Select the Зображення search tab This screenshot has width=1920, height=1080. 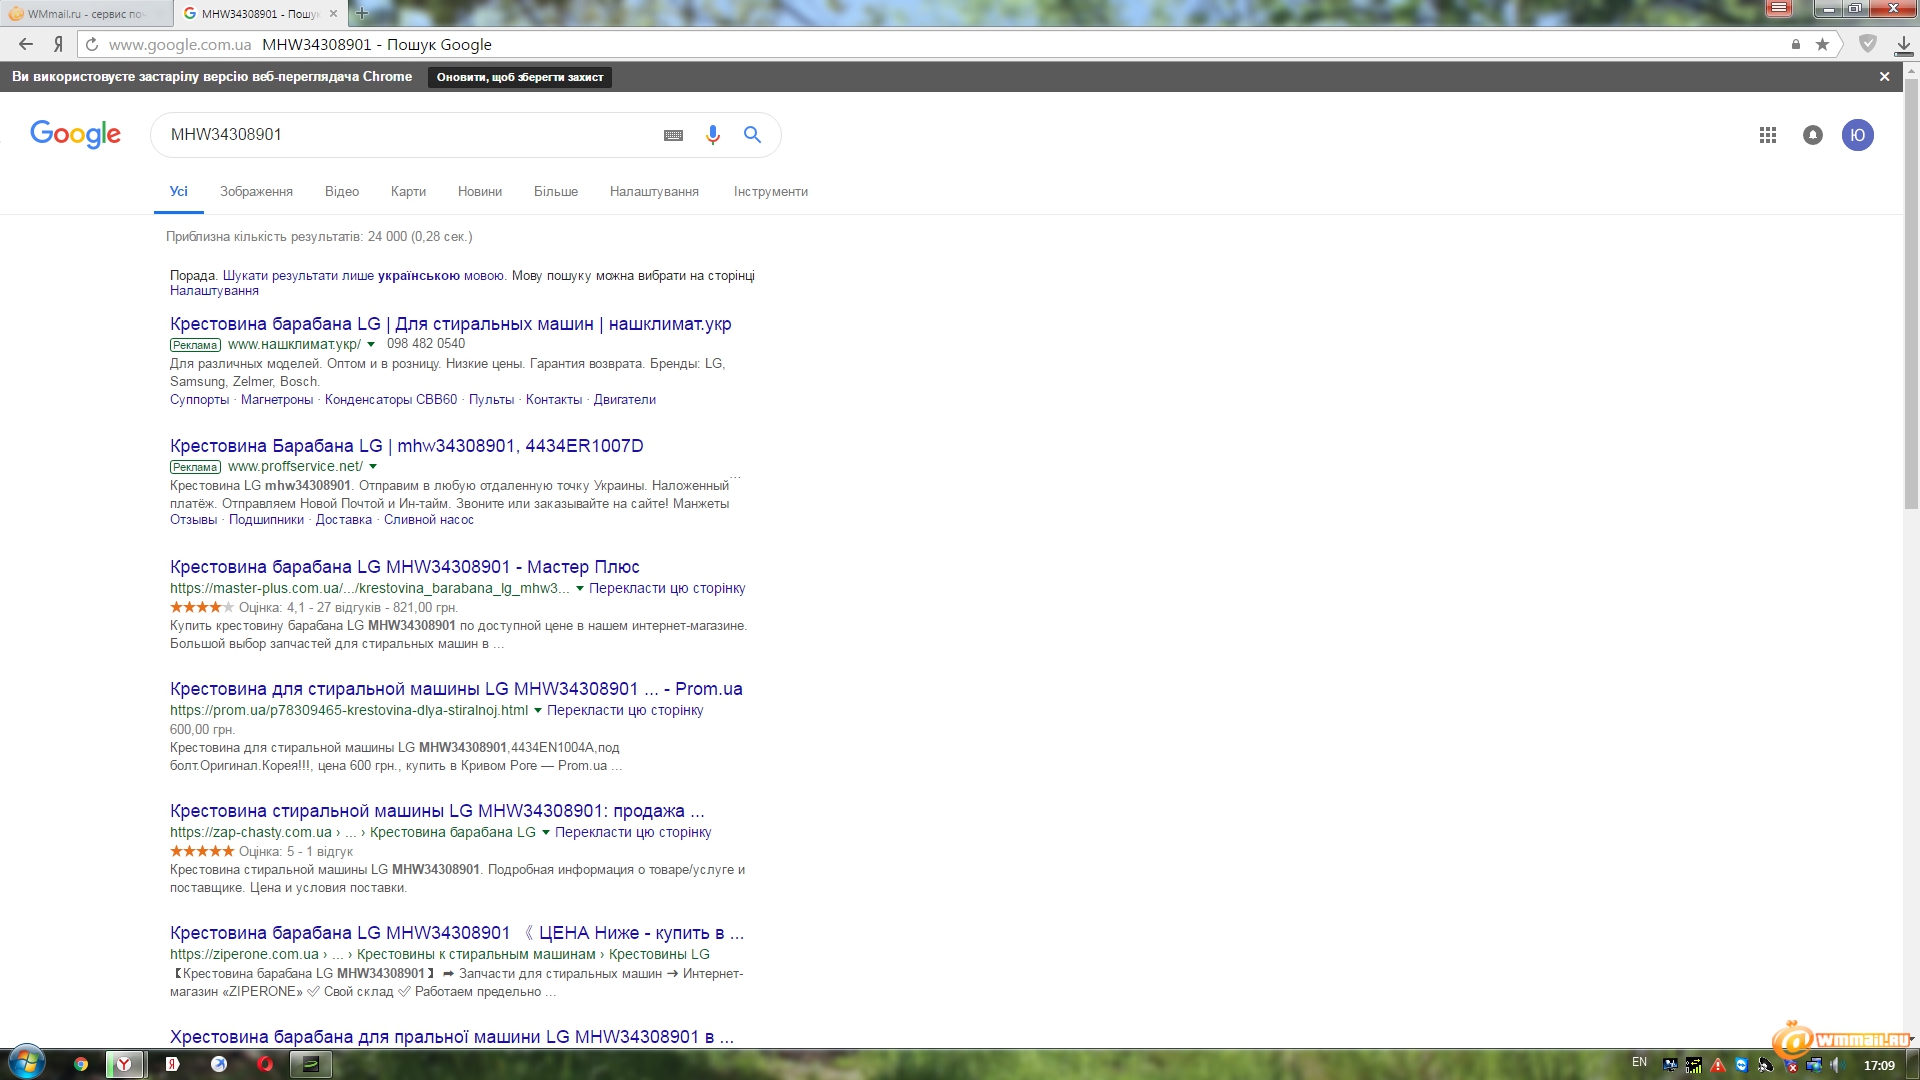click(x=256, y=191)
